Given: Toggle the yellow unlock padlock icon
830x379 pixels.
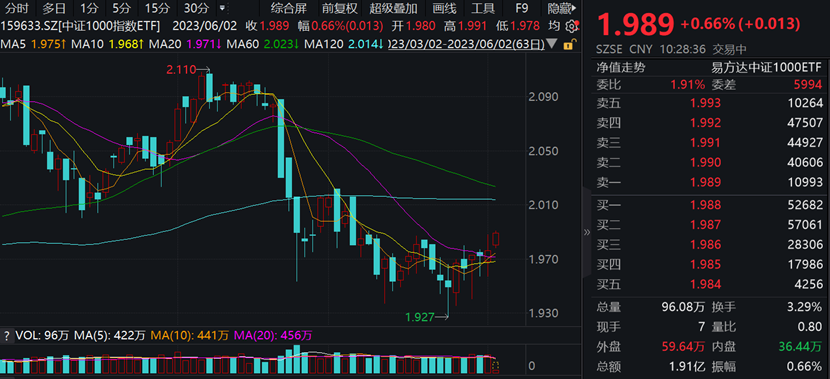Looking at the screenshot, I should tap(569, 44).
